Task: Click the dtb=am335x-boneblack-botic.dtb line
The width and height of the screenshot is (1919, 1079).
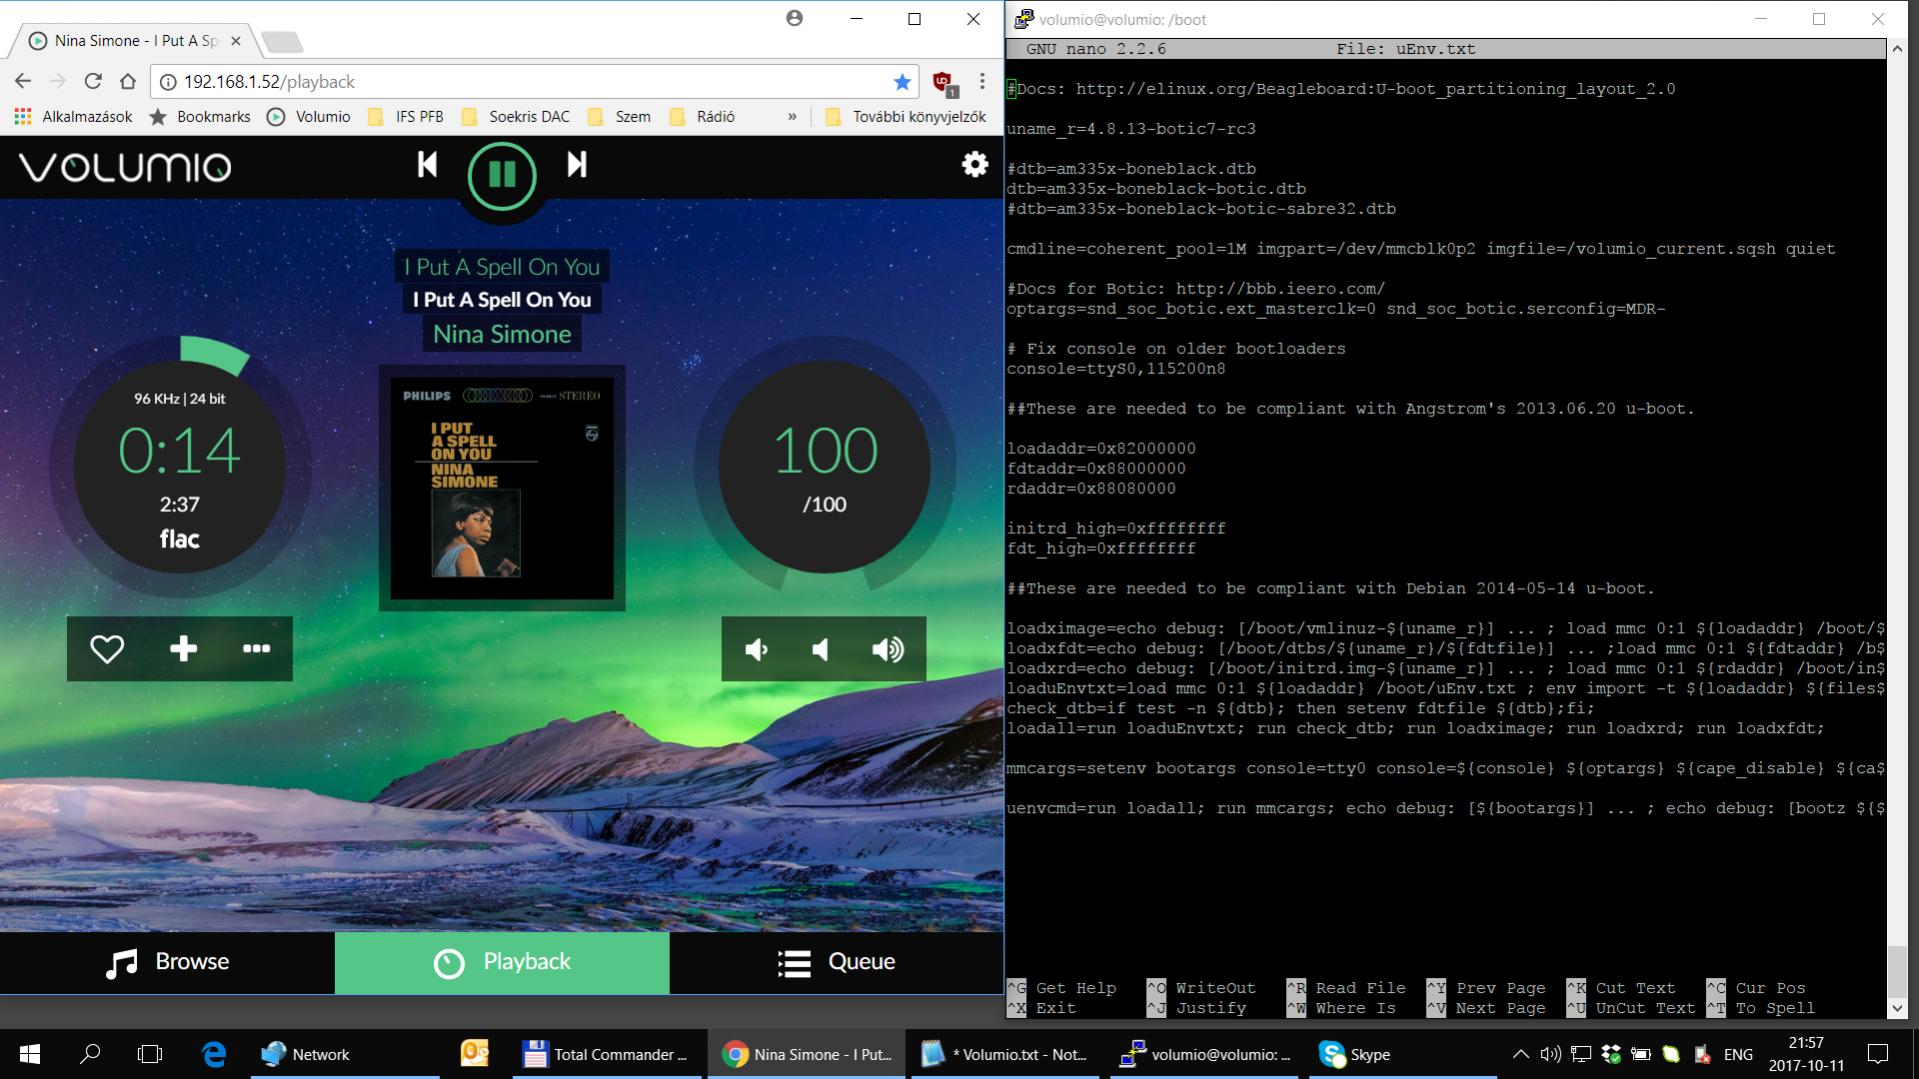Action: click(x=1156, y=189)
